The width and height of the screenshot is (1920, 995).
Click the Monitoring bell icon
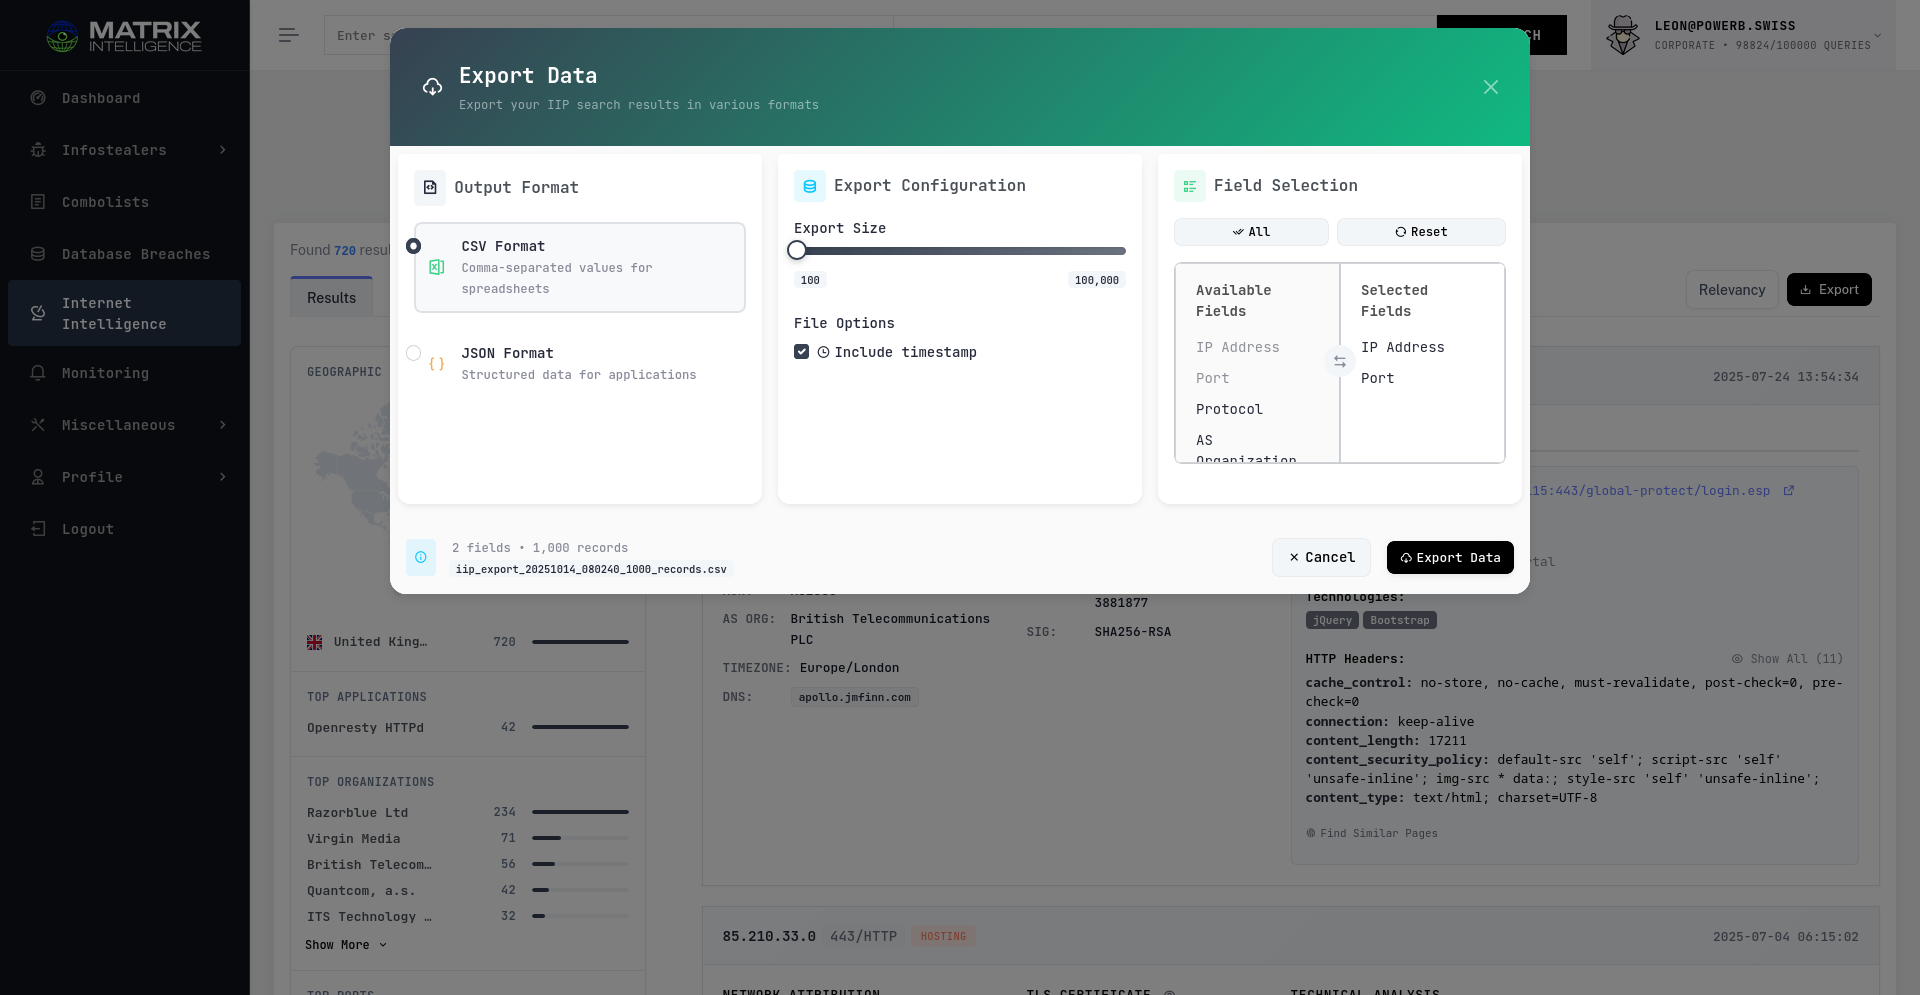click(x=38, y=373)
